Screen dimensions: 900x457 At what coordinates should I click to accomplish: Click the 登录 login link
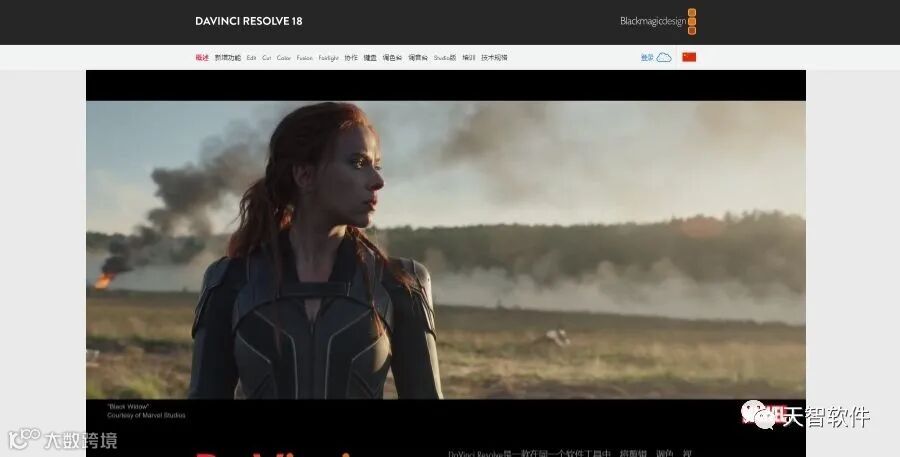tap(647, 57)
